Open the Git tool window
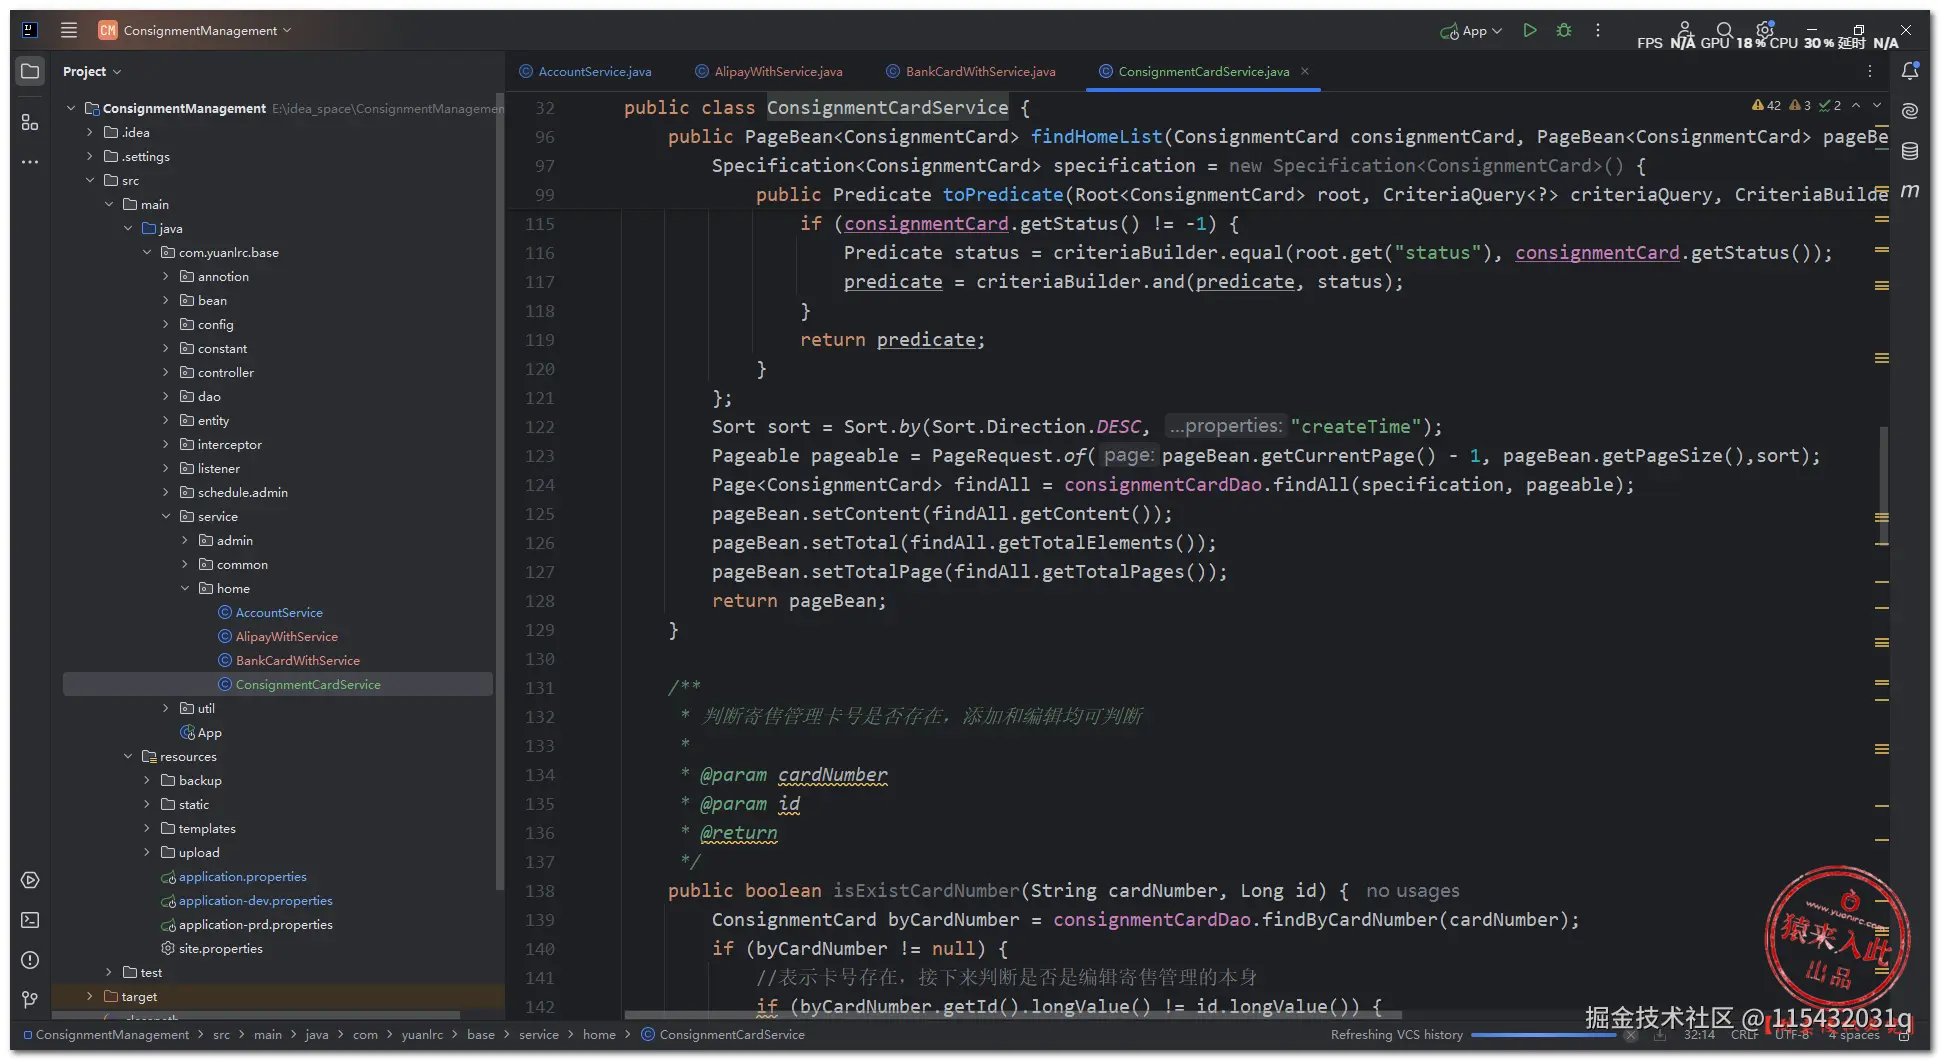 30,999
